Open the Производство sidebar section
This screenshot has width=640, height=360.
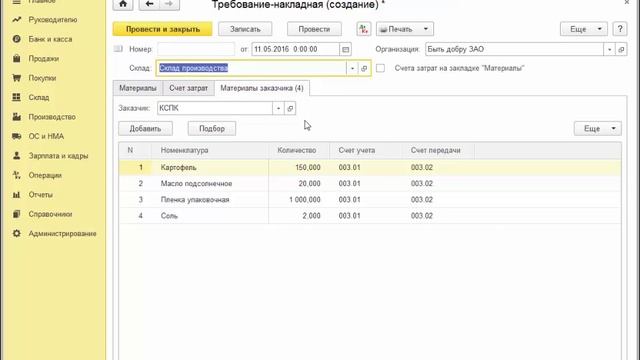[52, 117]
